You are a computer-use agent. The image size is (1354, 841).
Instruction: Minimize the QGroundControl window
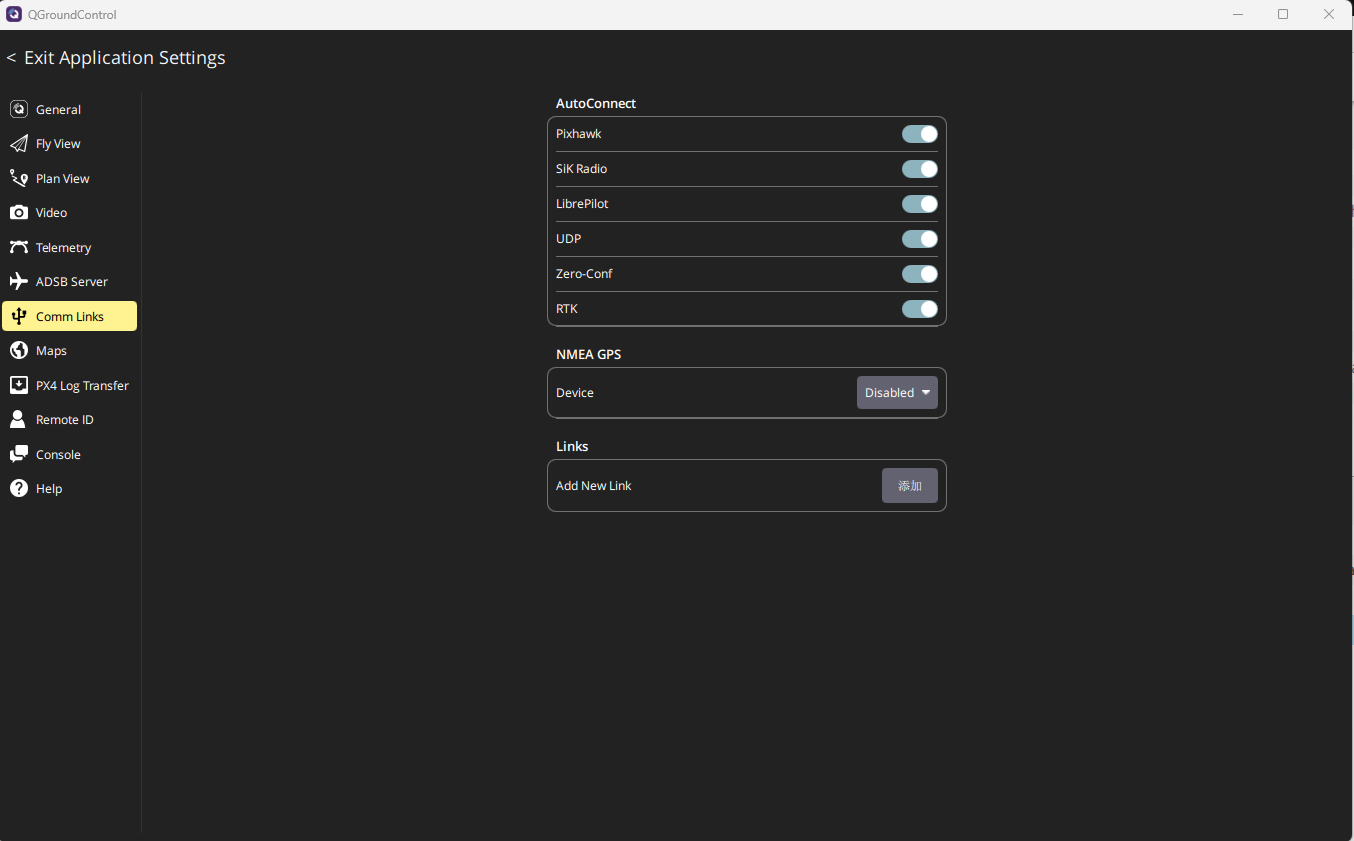(1238, 14)
